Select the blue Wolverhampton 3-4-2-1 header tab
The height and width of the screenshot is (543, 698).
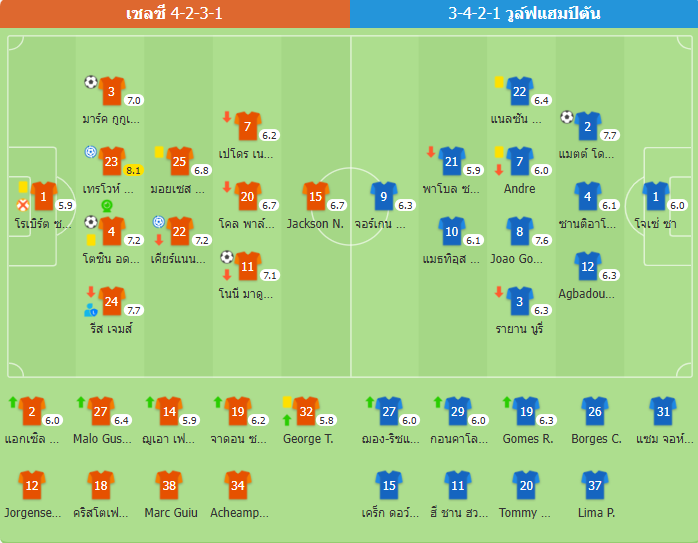(524, 14)
